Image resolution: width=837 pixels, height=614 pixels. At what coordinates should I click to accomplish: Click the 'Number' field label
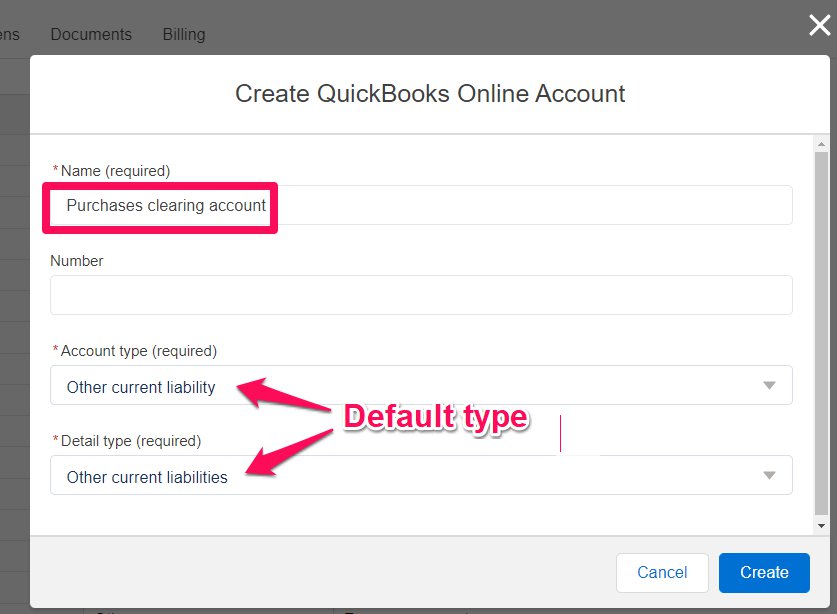[x=77, y=261]
